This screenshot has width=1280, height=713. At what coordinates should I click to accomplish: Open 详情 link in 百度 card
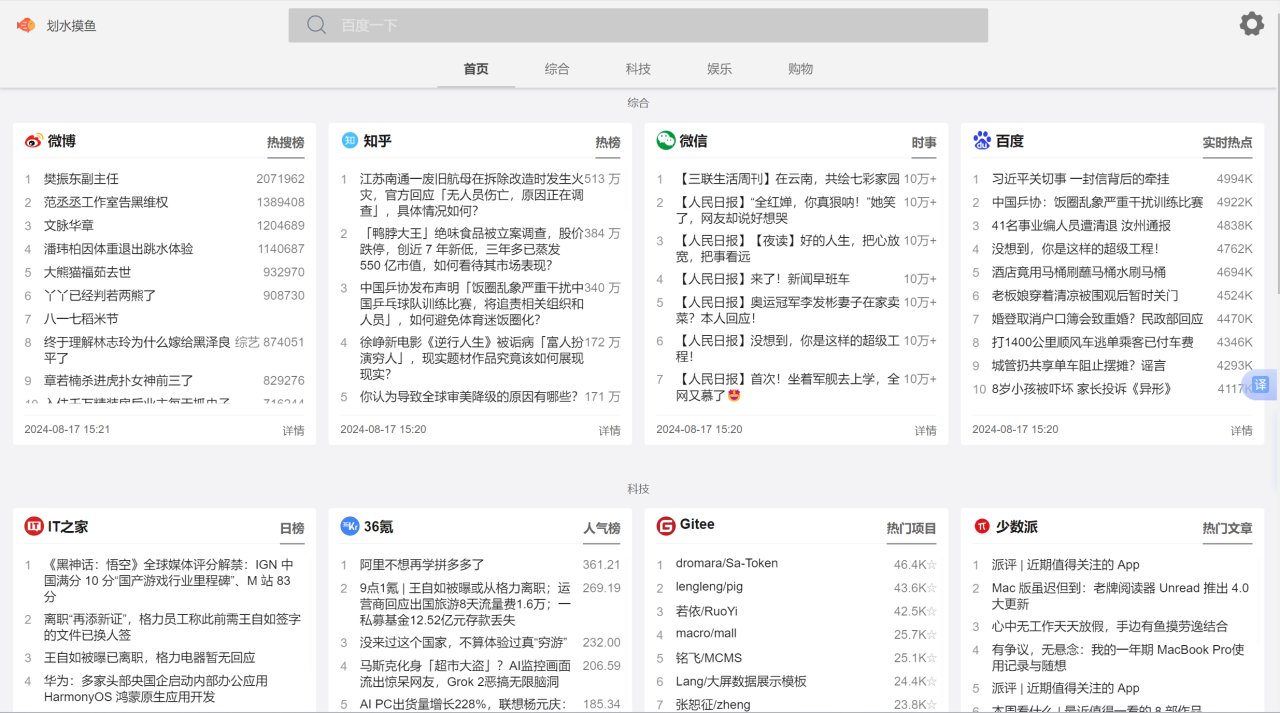tap(1241, 430)
